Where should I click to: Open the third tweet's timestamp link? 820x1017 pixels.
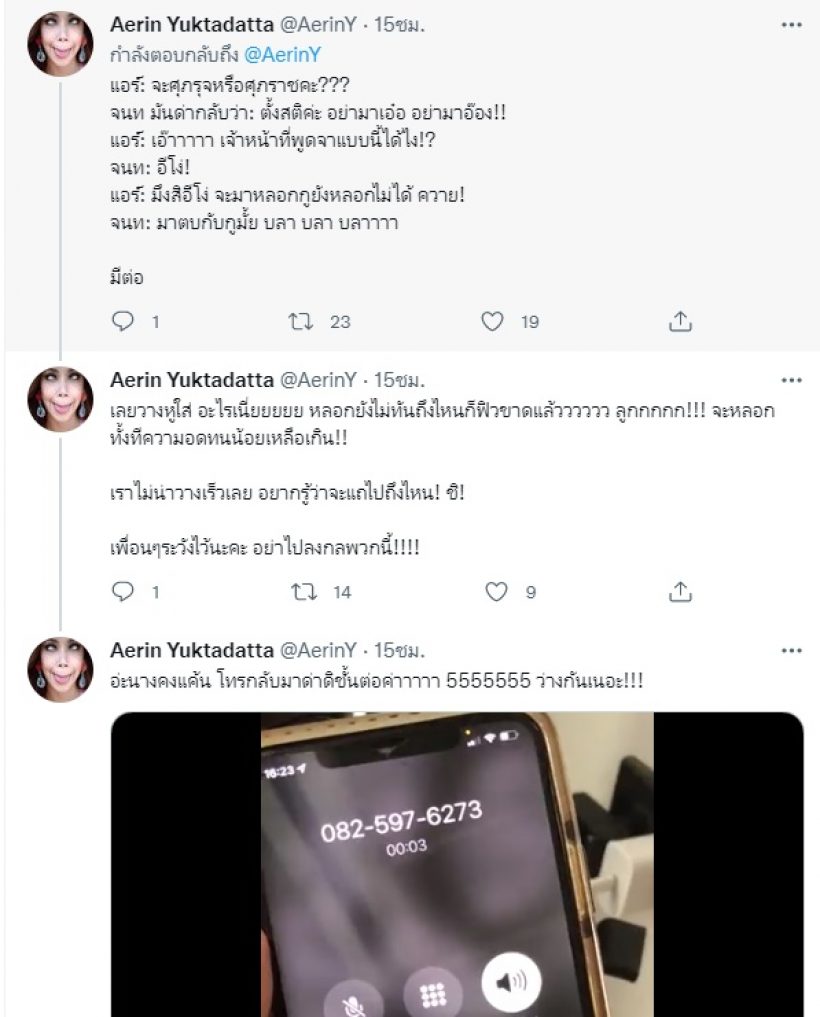399,650
